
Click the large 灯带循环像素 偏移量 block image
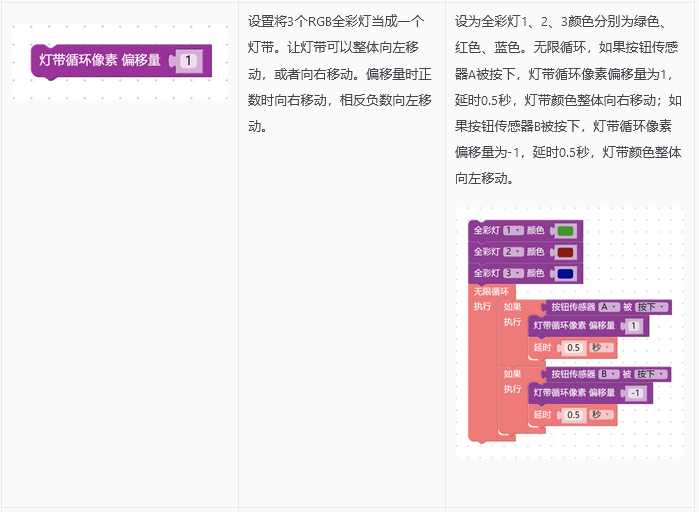121,61
